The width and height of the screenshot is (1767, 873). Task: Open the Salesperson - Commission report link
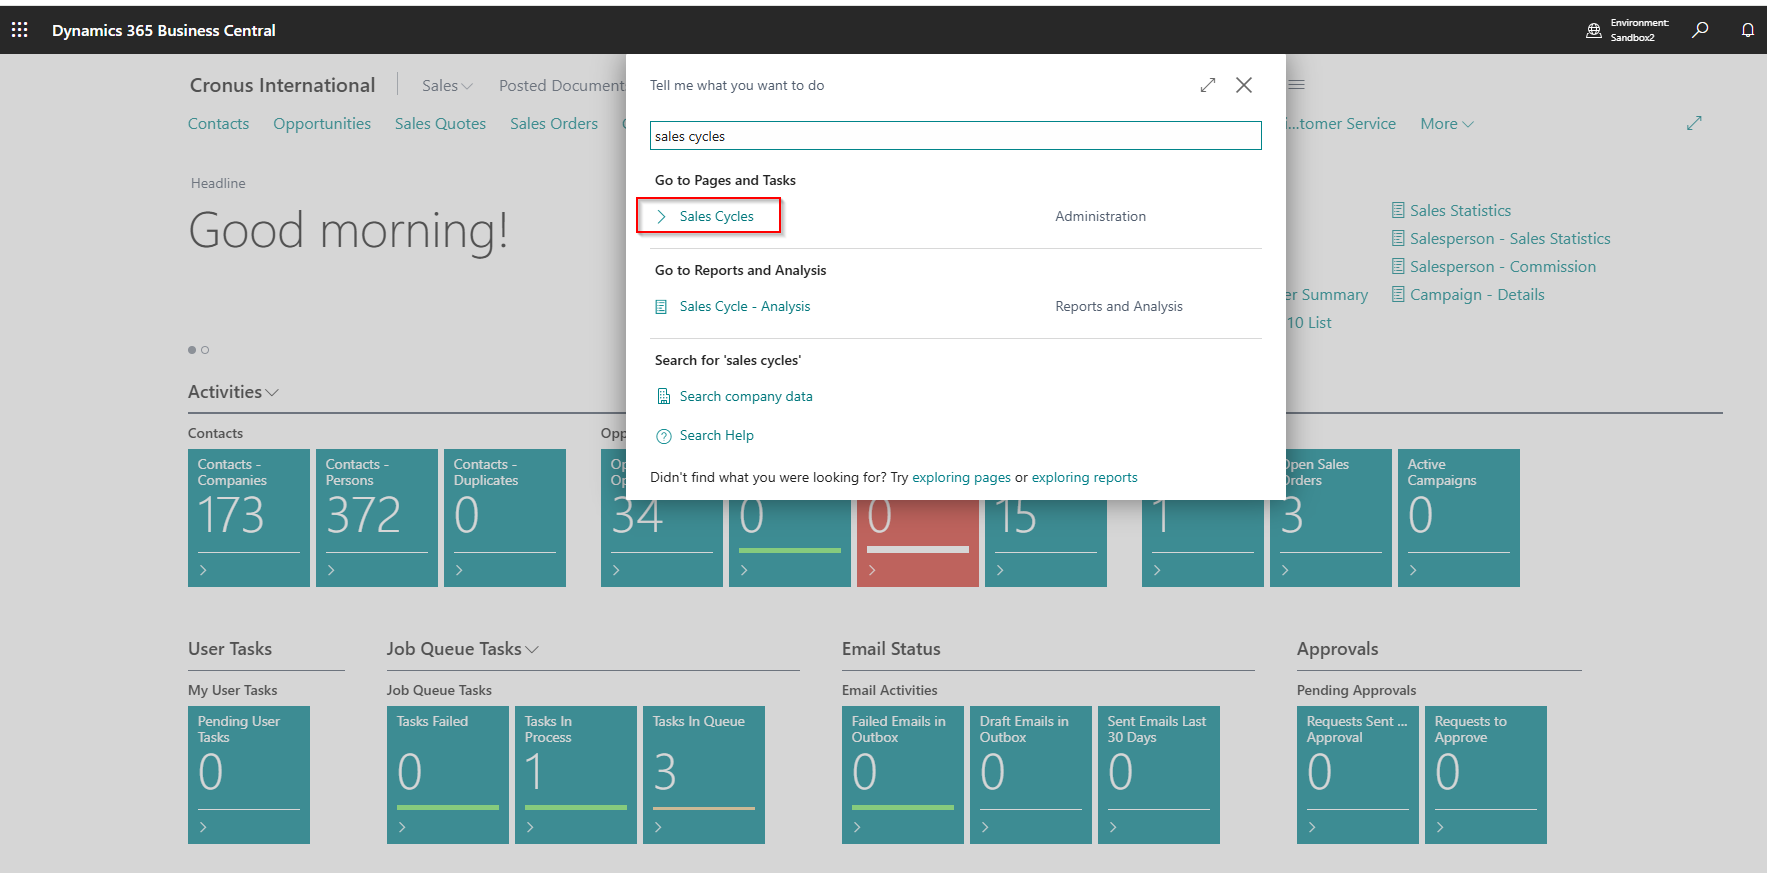[1503, 267]
